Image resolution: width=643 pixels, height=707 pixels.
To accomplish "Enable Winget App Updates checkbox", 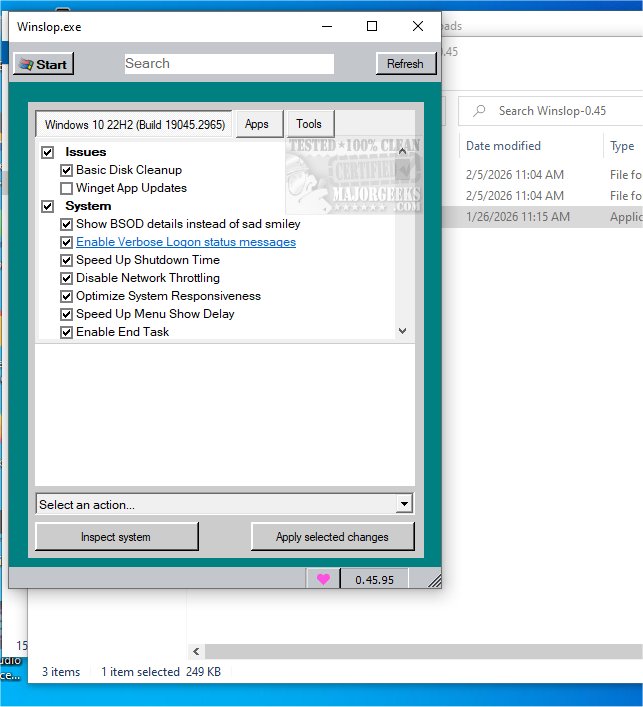I will pos(67,188).
